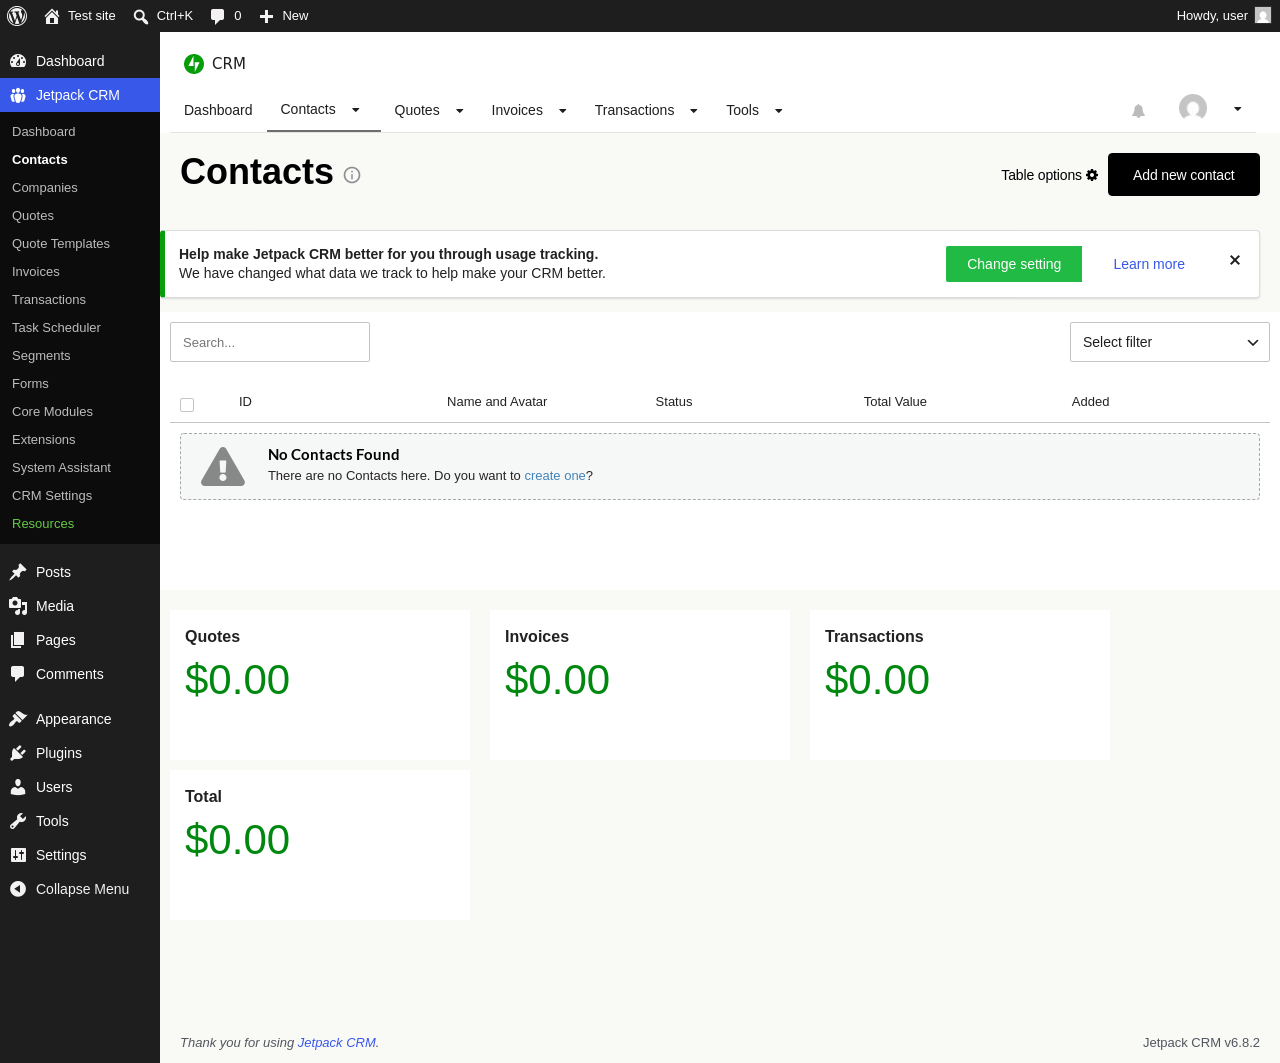Open the profile menu caret
The image size is (1280, 1063).
pyautogui.click(x=1238, y=109)
